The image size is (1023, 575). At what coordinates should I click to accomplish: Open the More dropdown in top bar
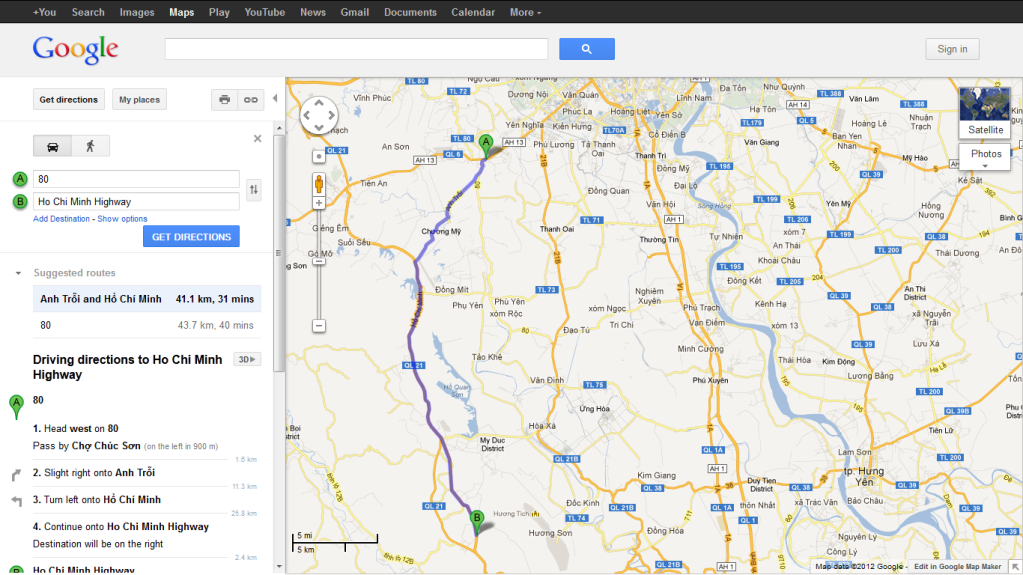(525, 12)
